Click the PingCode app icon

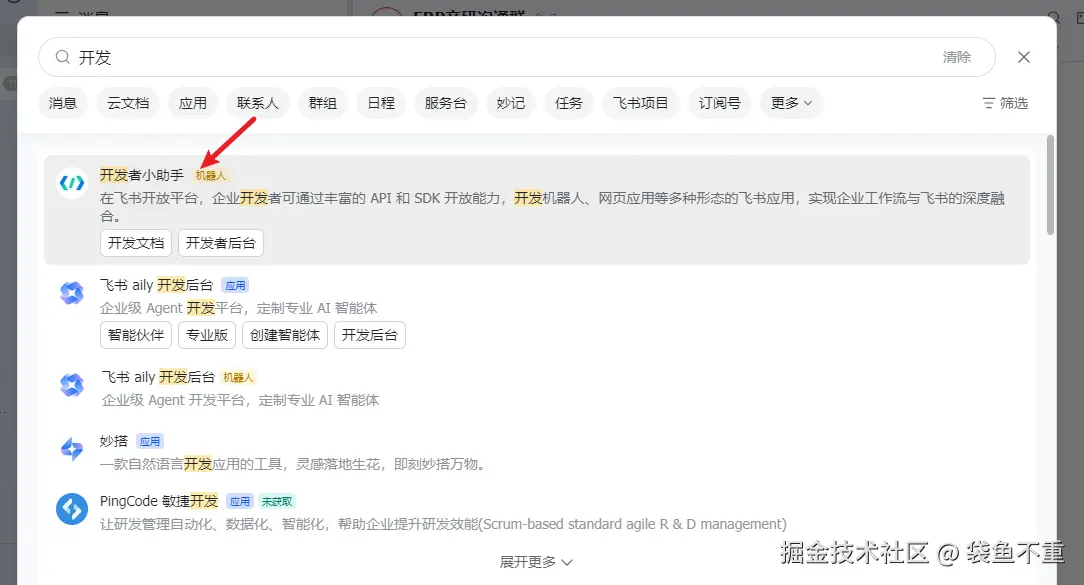pyautogui.click(x=72, y=510)
